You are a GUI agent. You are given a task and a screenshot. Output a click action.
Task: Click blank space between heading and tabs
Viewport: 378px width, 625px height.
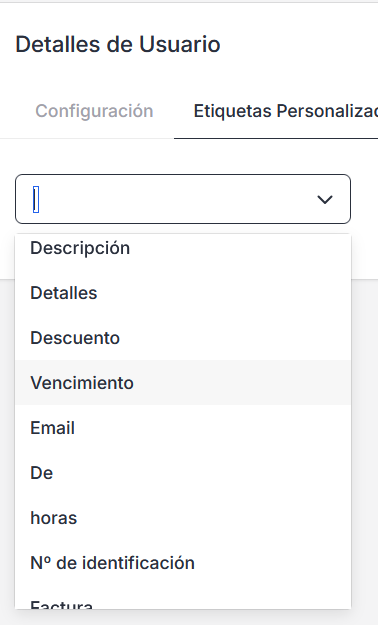(189, 78)
